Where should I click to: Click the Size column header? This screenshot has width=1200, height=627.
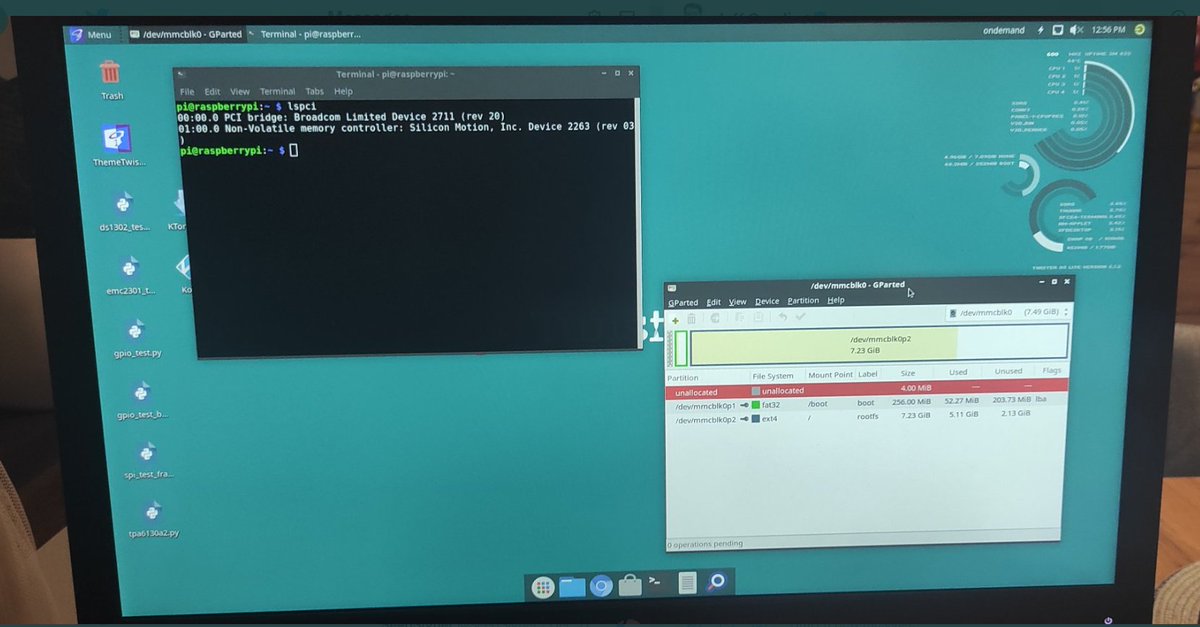pos(908,373)
